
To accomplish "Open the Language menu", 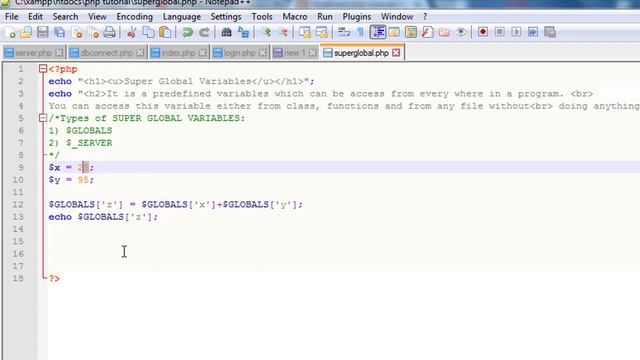I will tap(182, 17).
